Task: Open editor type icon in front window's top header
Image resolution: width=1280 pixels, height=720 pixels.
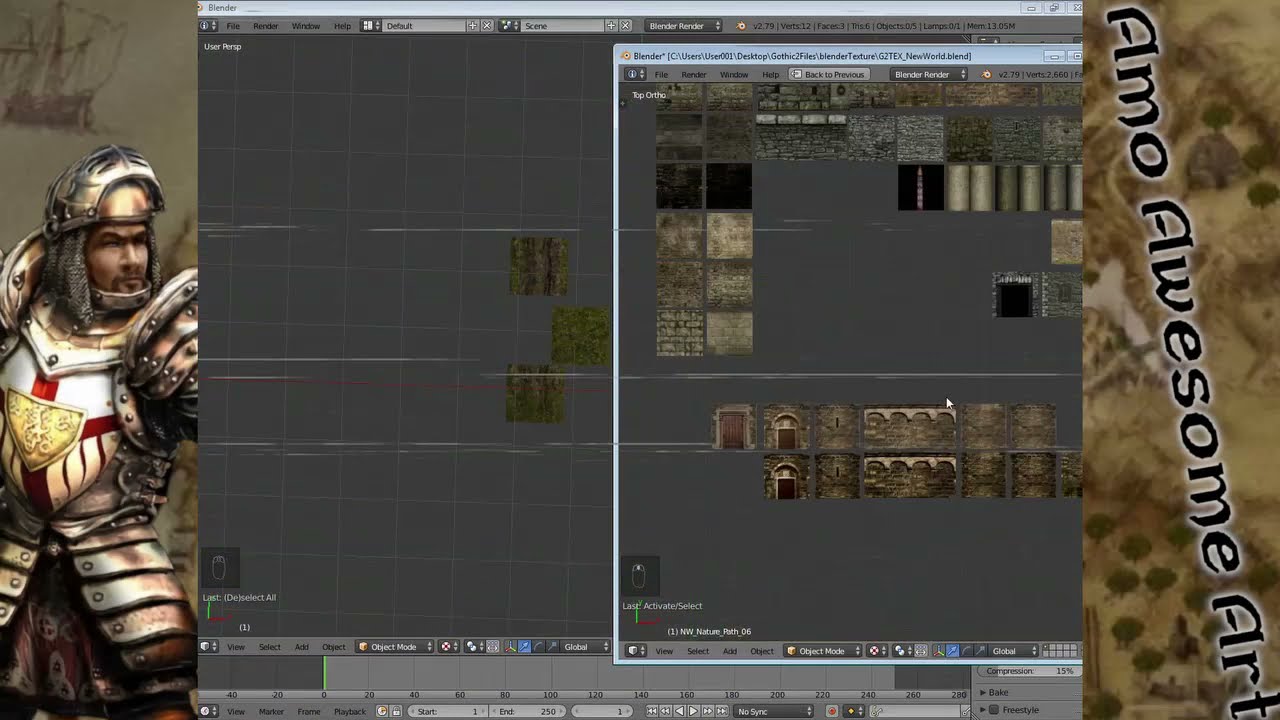Action: (633, 74)
